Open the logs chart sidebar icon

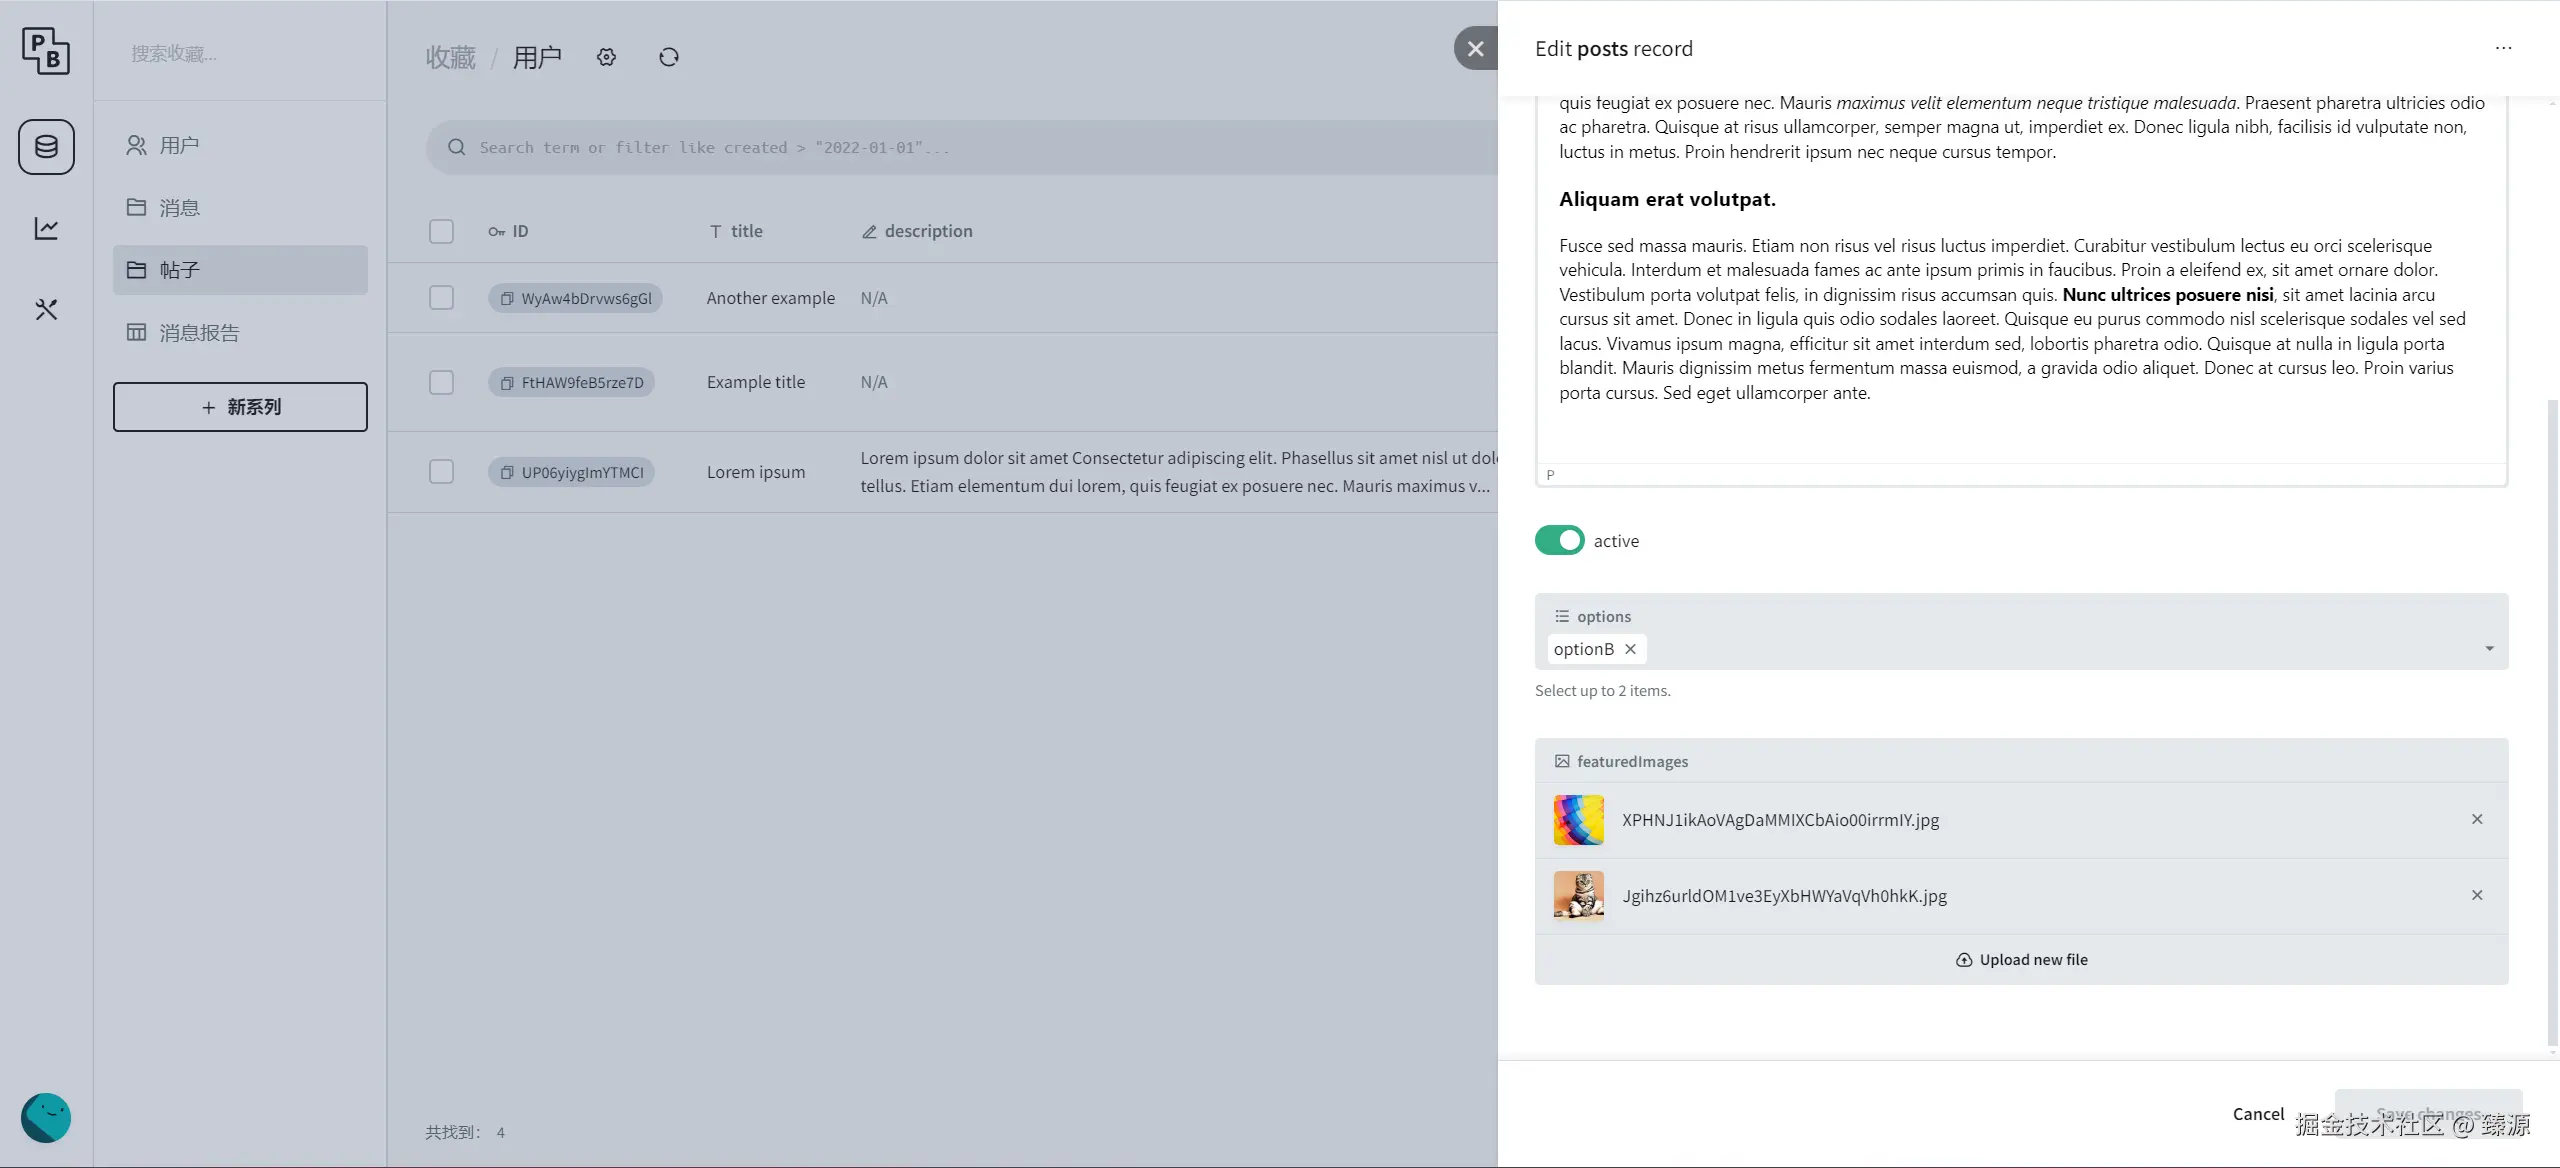[x=46, y=229]
